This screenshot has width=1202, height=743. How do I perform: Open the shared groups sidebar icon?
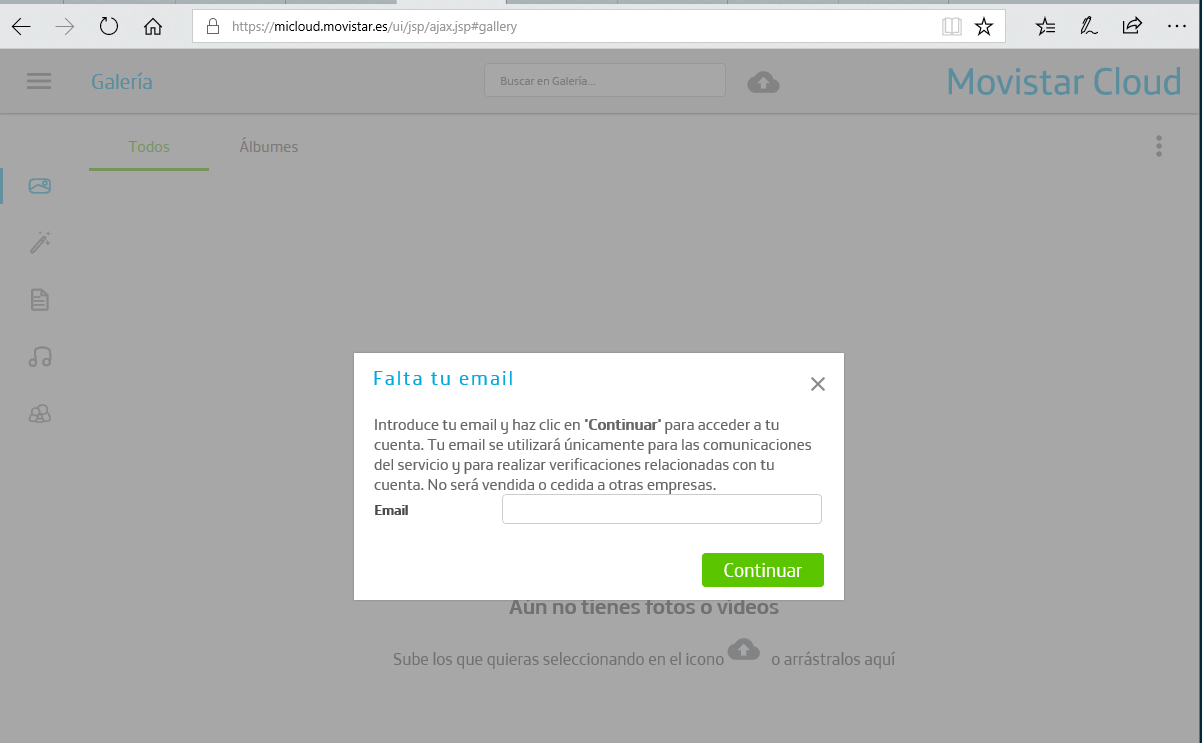[40, 414]
